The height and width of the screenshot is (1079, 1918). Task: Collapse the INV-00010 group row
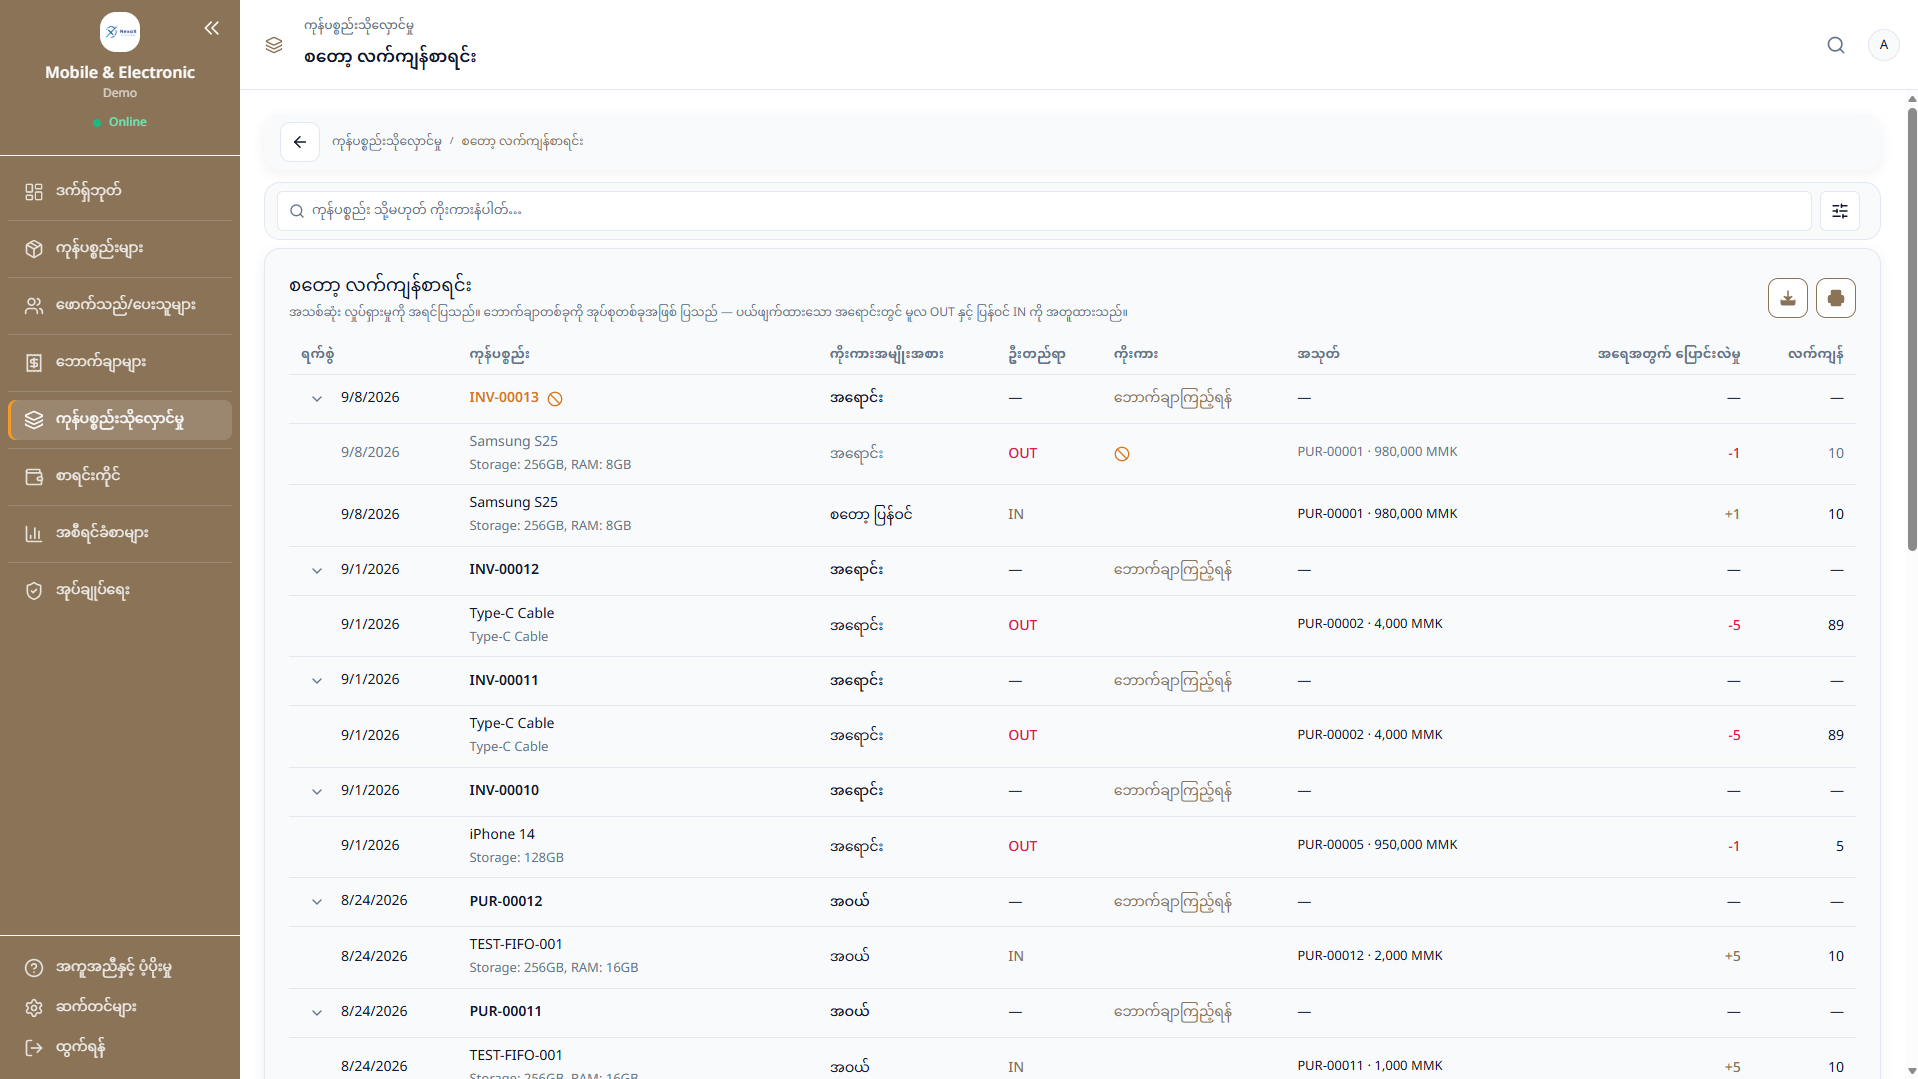317,791
